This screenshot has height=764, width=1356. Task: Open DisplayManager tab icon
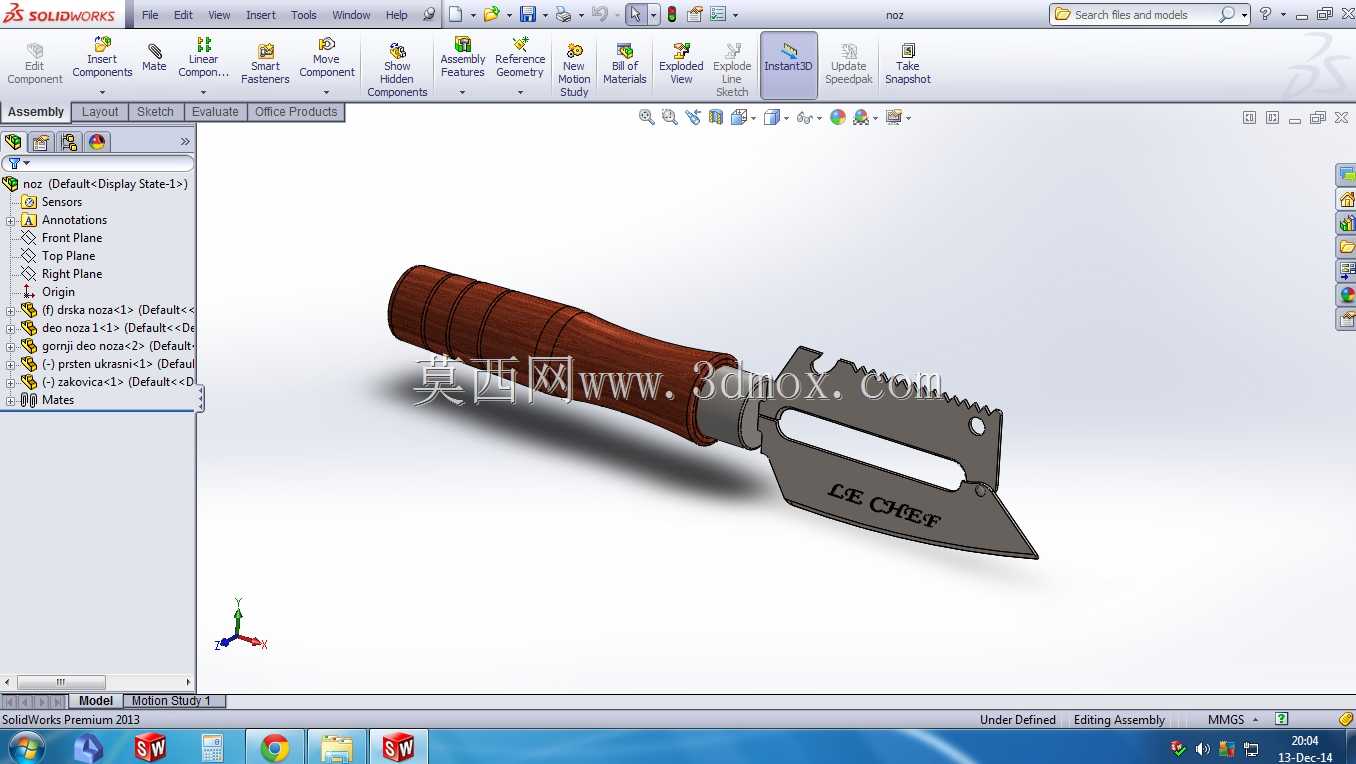(97, 142)
